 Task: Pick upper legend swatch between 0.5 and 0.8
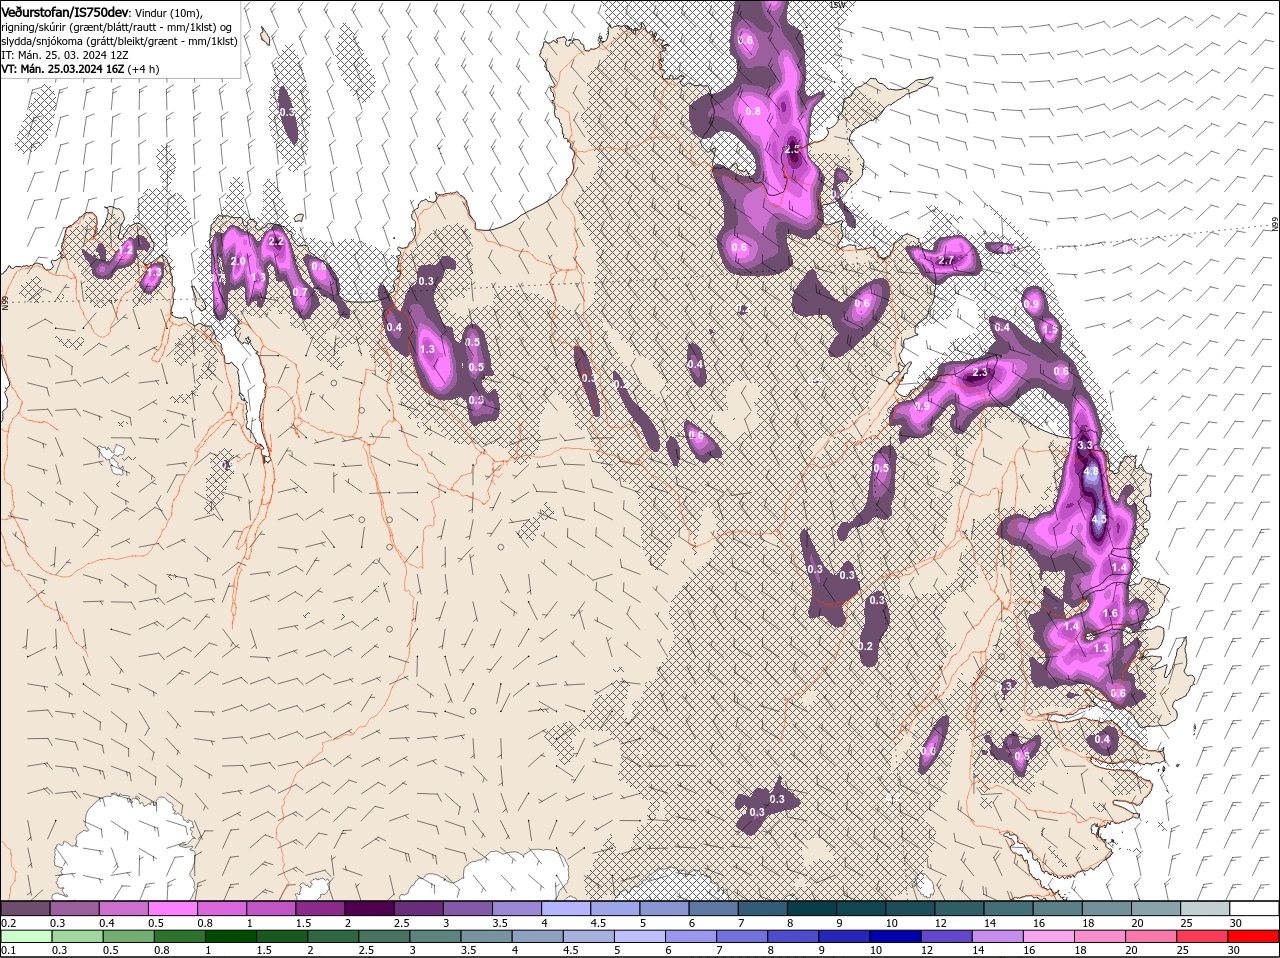[x=172, y=908]
